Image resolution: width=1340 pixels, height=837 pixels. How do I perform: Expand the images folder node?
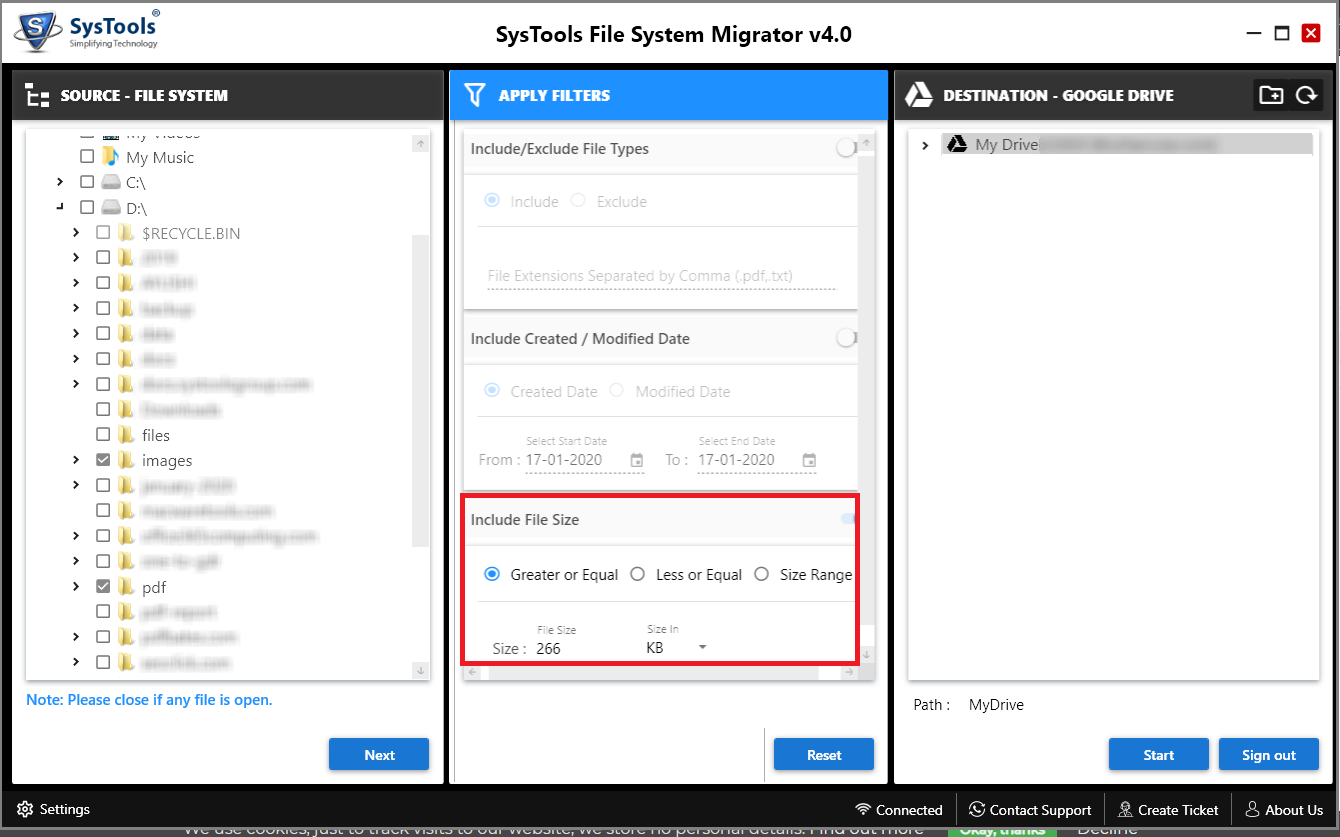pos(76,460)
